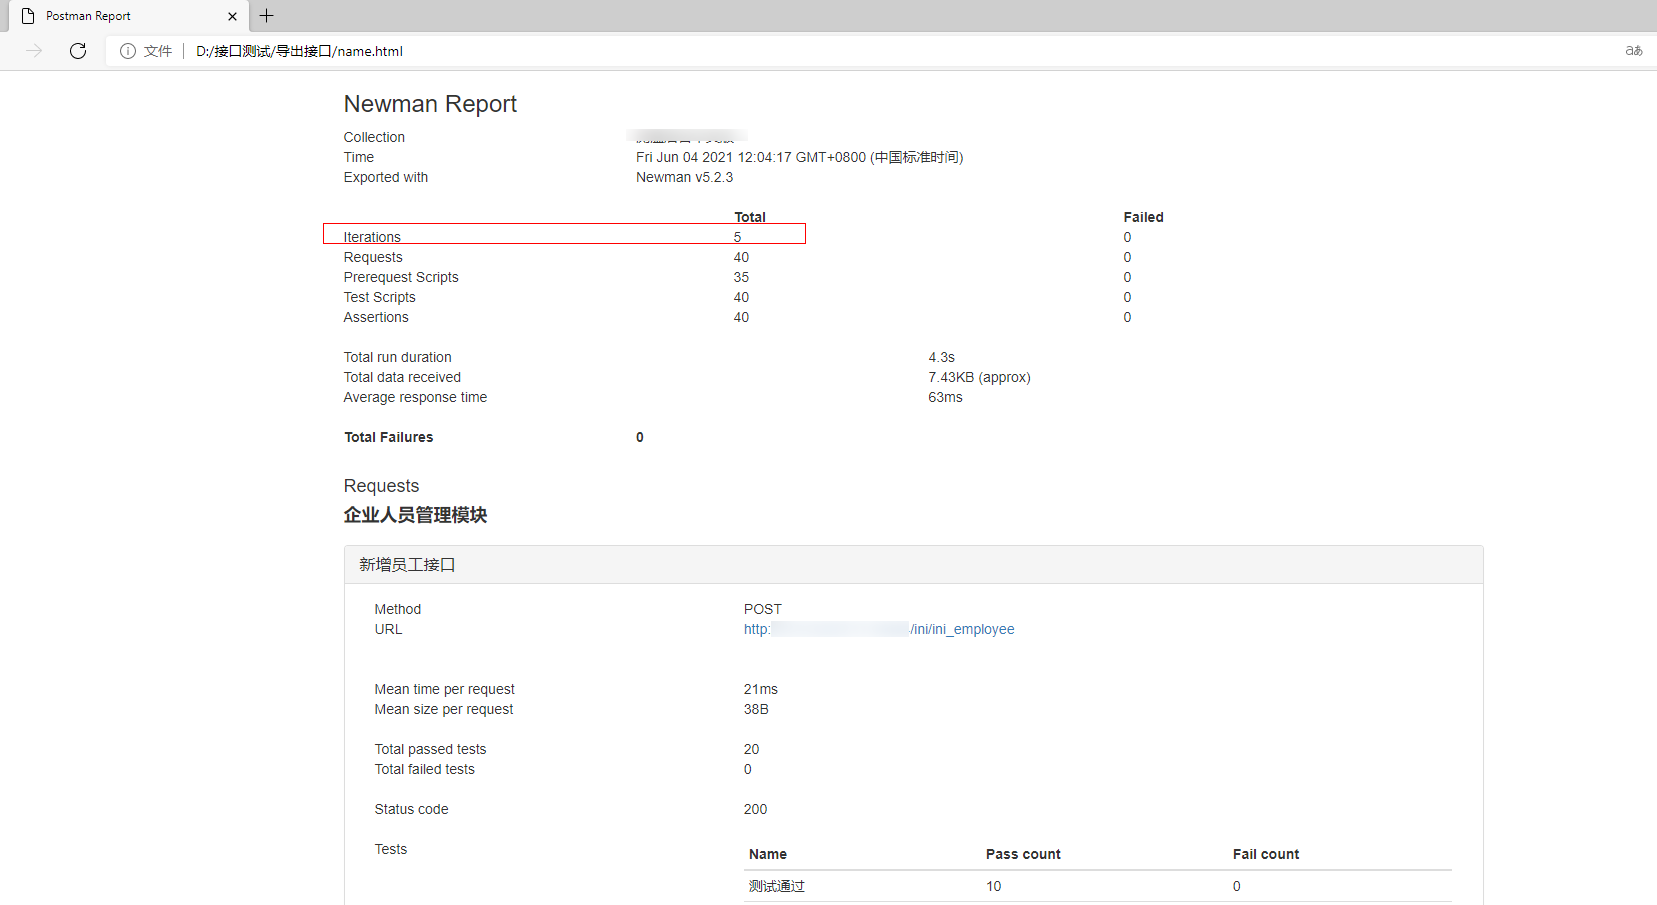The height and width of the screenshot is (905, 1657).
Task: Click the 'Exported with' label
Action: [386, 177]
